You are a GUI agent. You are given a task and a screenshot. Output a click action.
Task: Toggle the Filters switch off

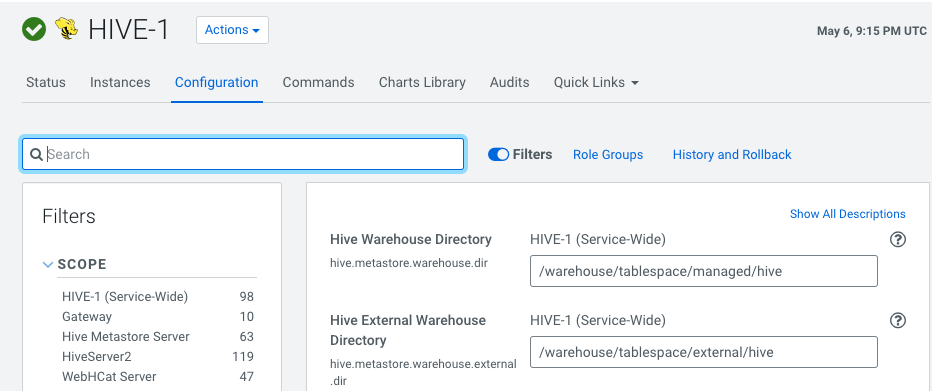pos(498,154)
